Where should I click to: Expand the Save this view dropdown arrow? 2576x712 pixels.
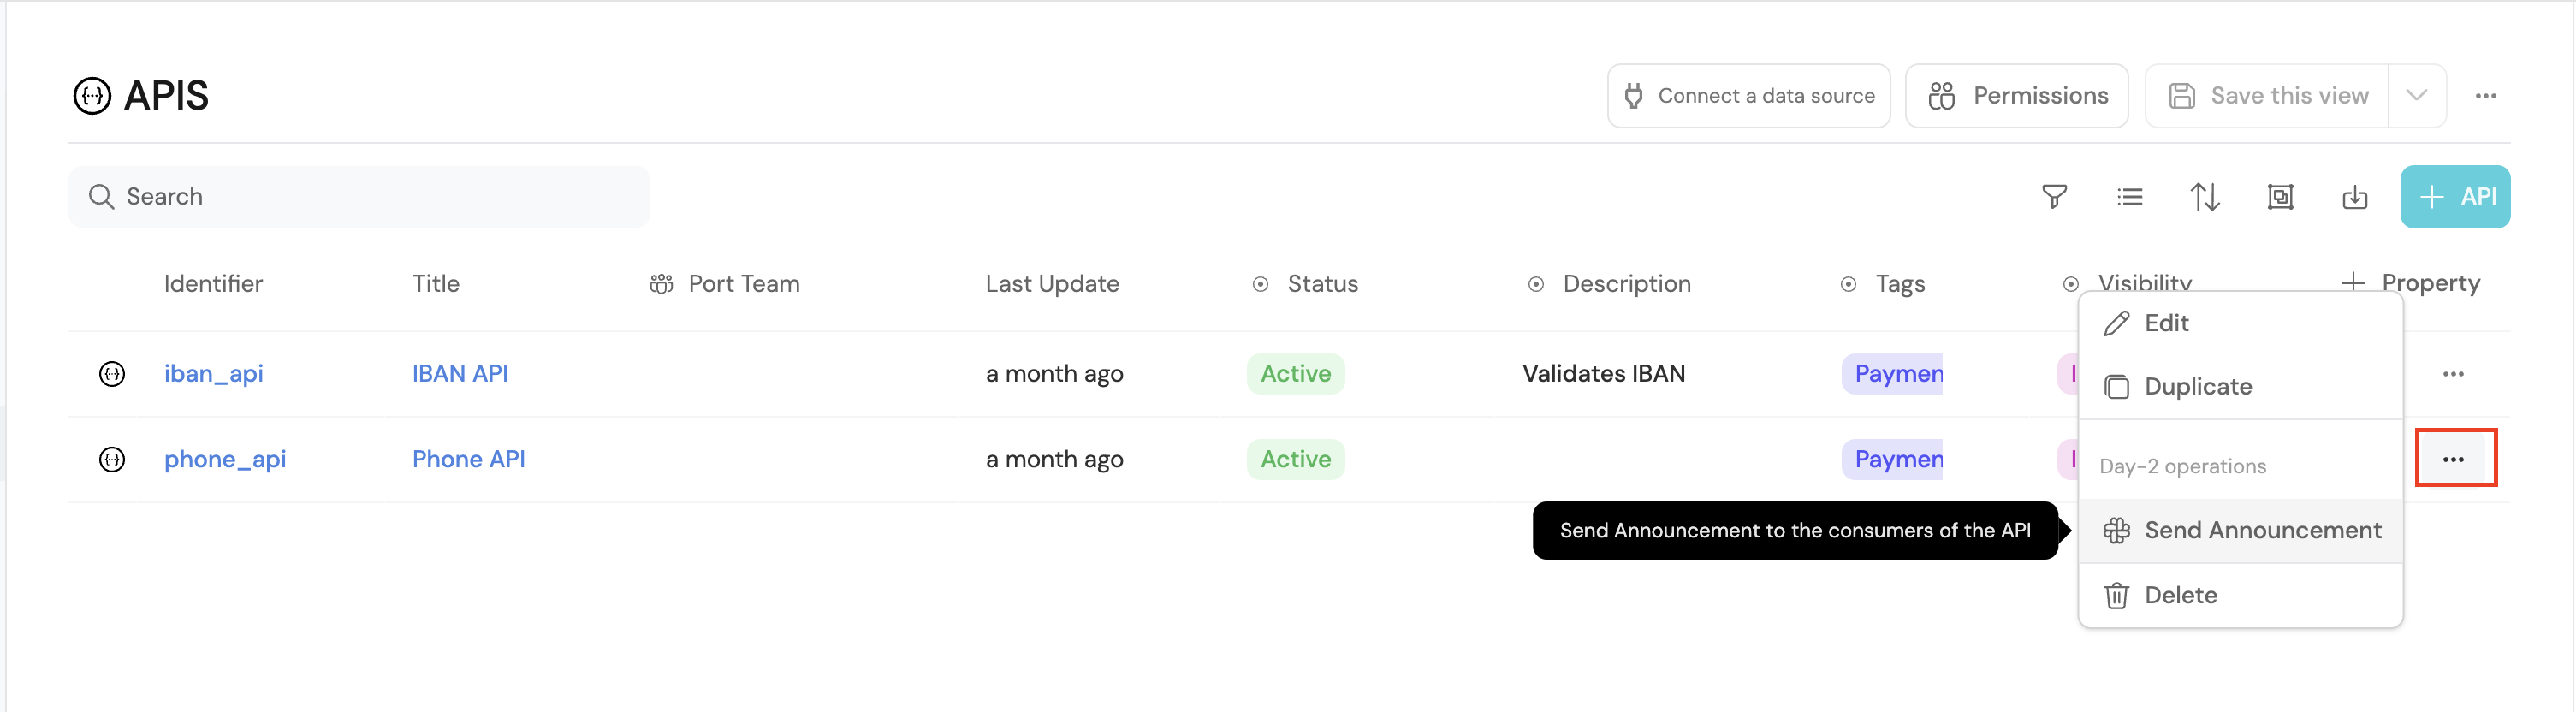coord(2417,96)
